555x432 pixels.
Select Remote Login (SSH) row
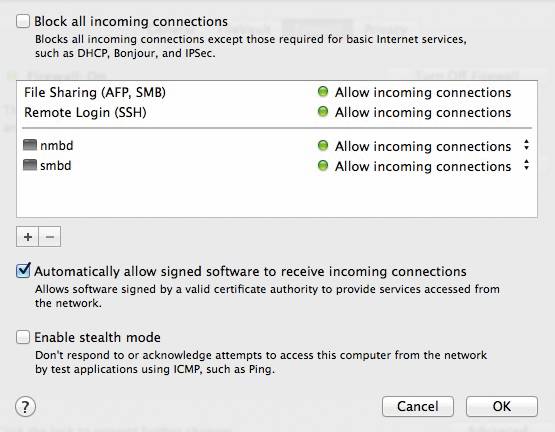click(x=277, y=112)
